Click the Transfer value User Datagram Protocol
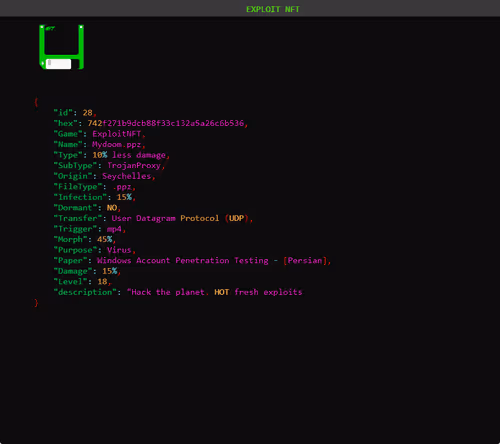 coord(165,218)
